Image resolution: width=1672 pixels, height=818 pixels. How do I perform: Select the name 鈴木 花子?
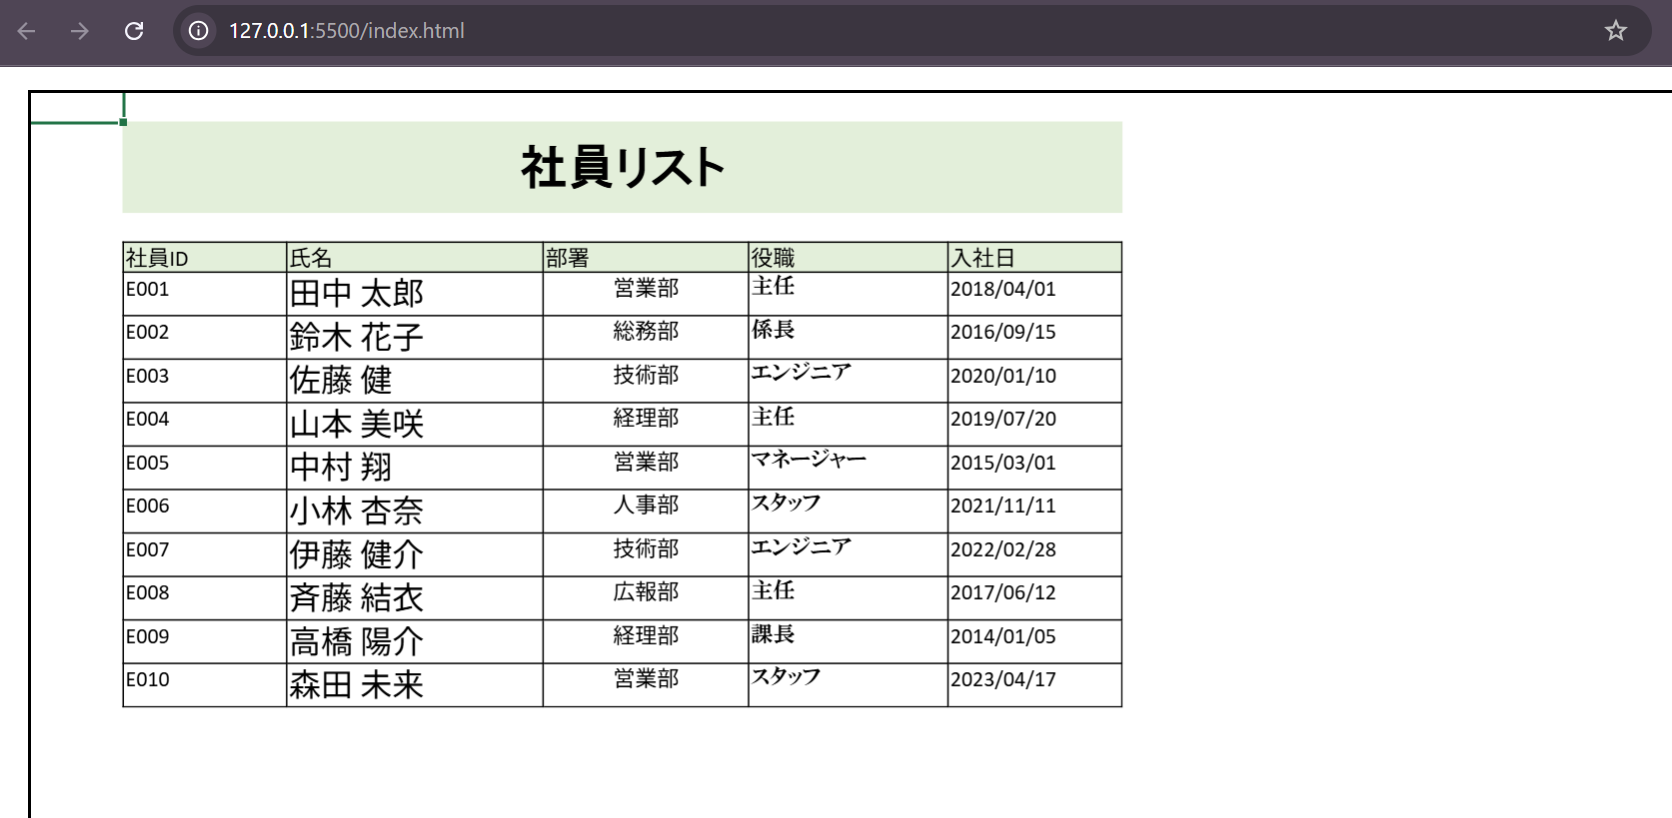point(357,338)
